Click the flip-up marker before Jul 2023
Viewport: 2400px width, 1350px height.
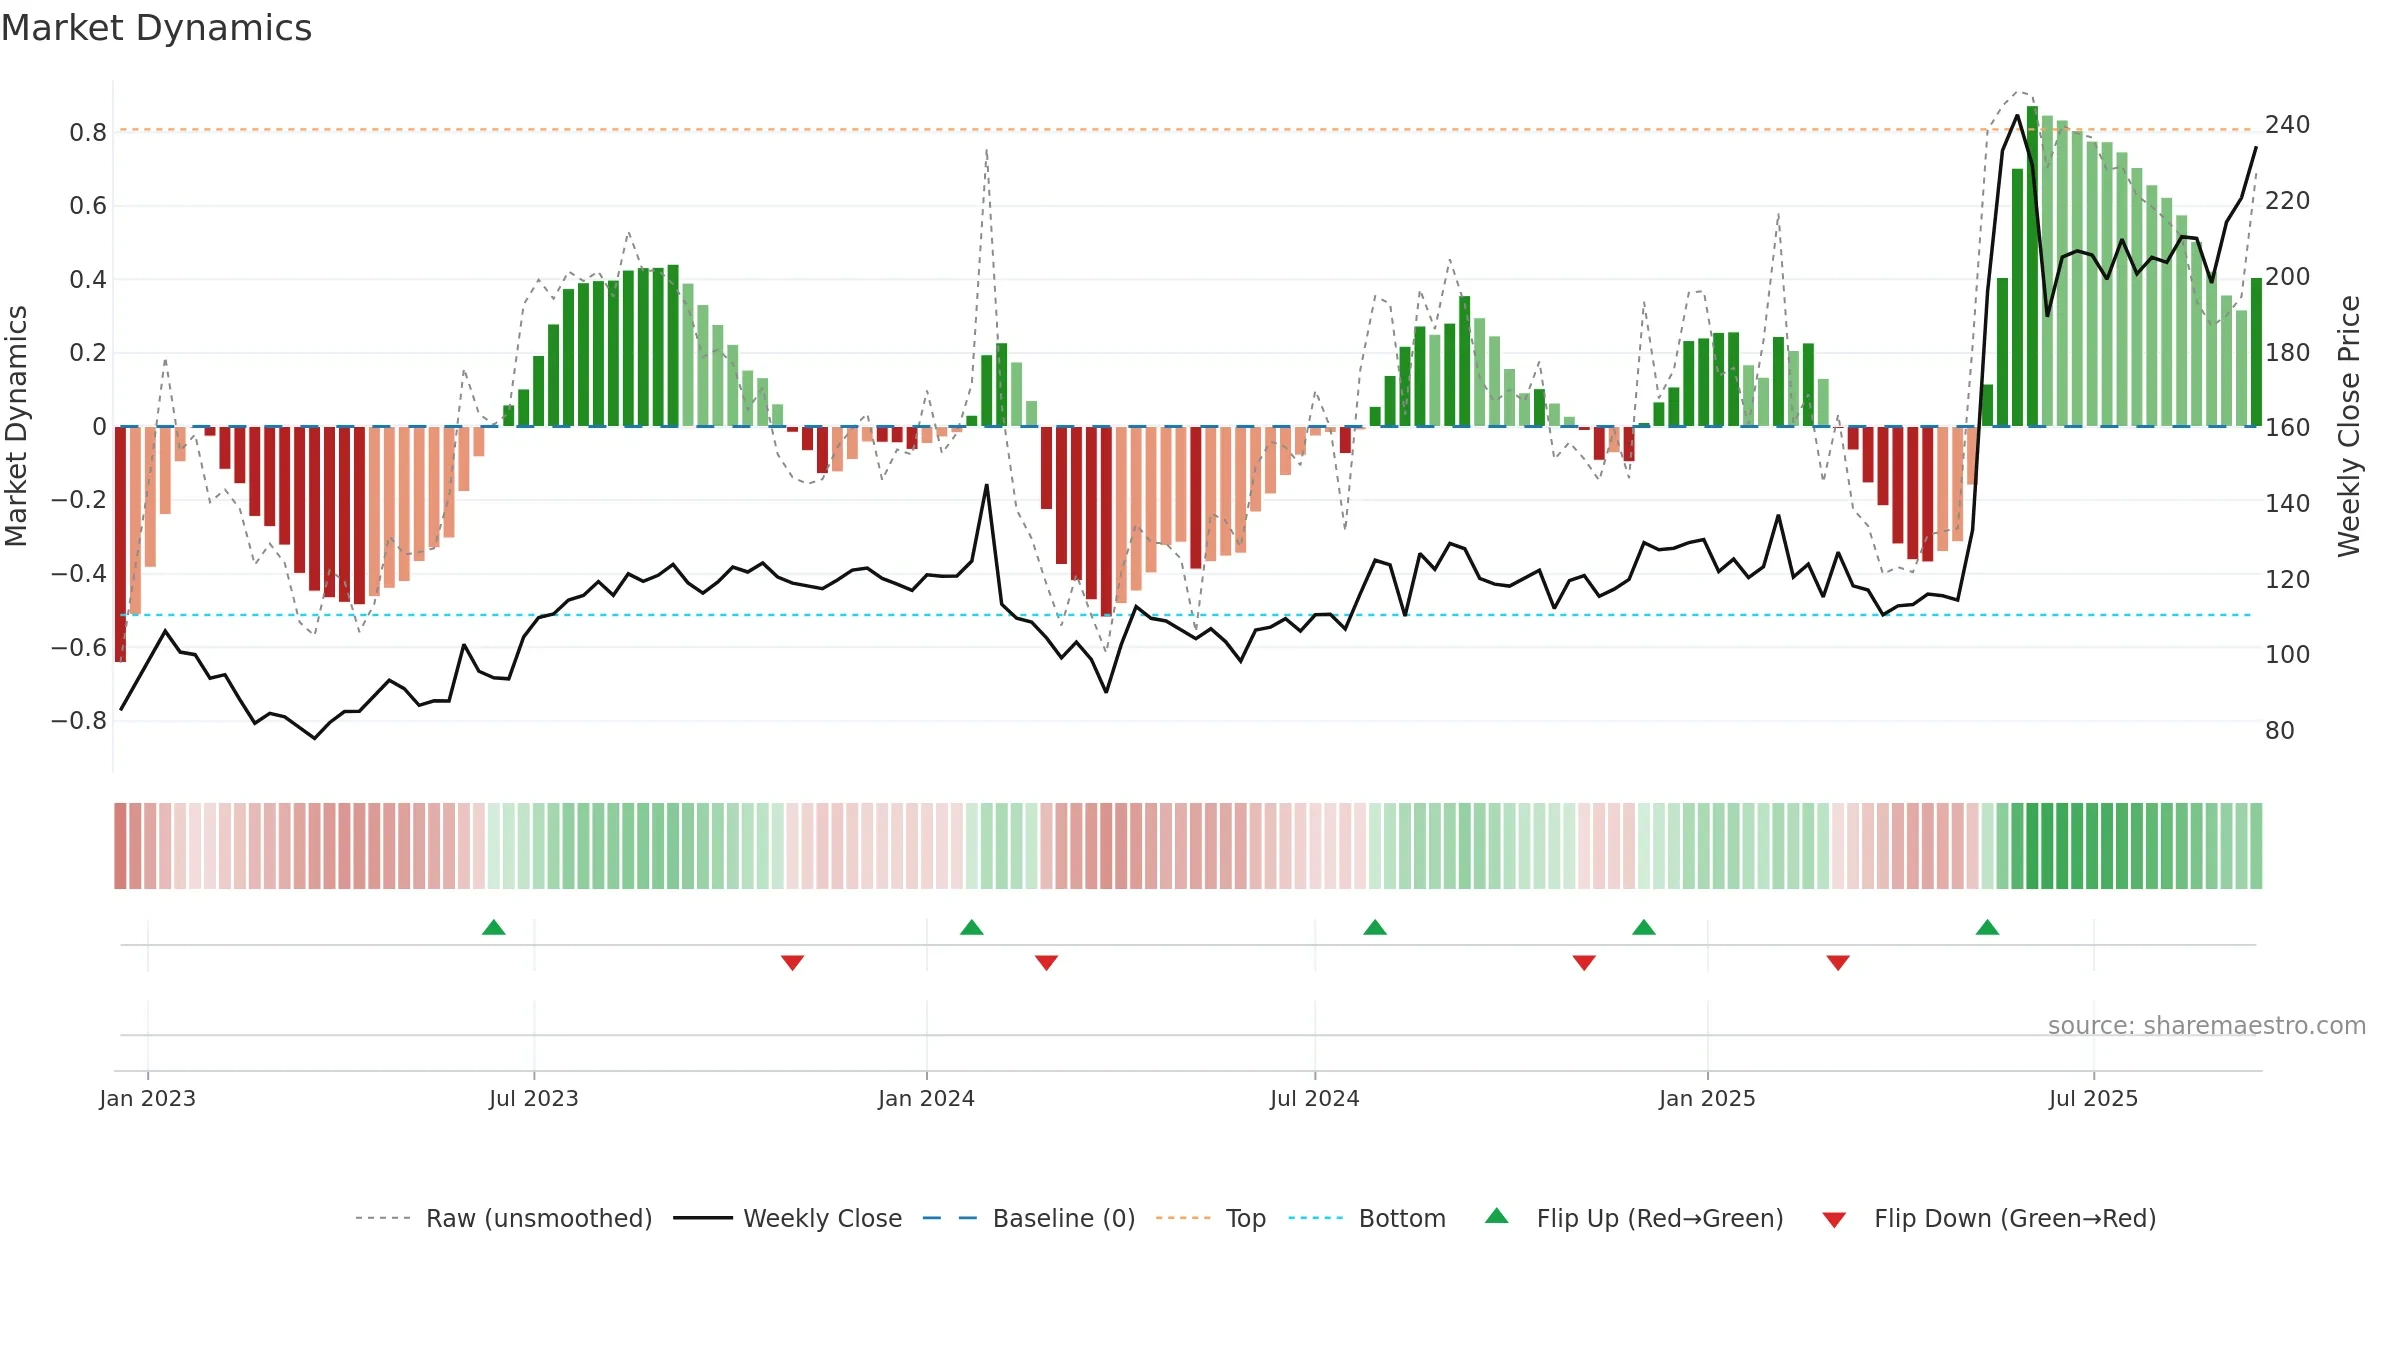point(494,927)
